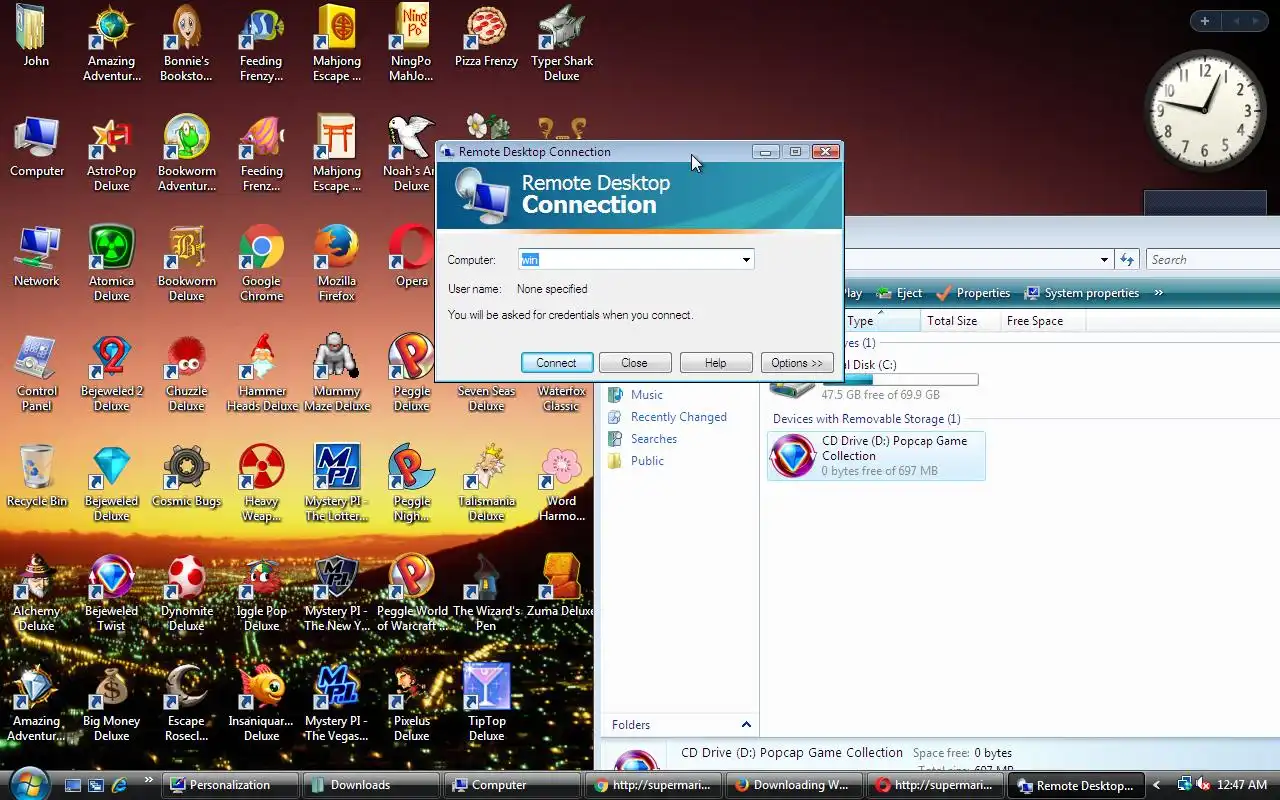Screen dimensions: 1280x800
Task: Open Talismania Deluxe shortcut
Action: tap(486, 484)
